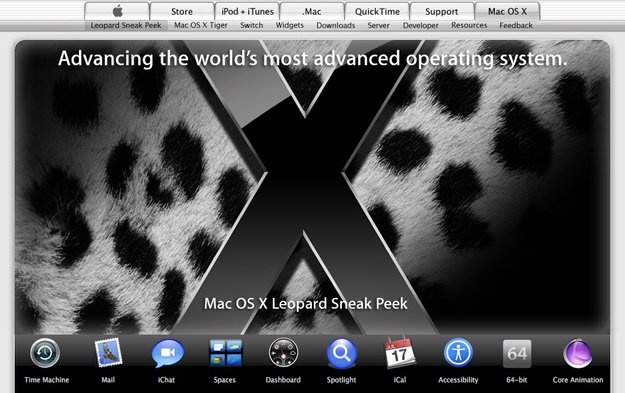Image resolution: width=625 pixels, height=393 pixels.
Task: Click the 64-bit text label
Action: [x=517, y=380]
